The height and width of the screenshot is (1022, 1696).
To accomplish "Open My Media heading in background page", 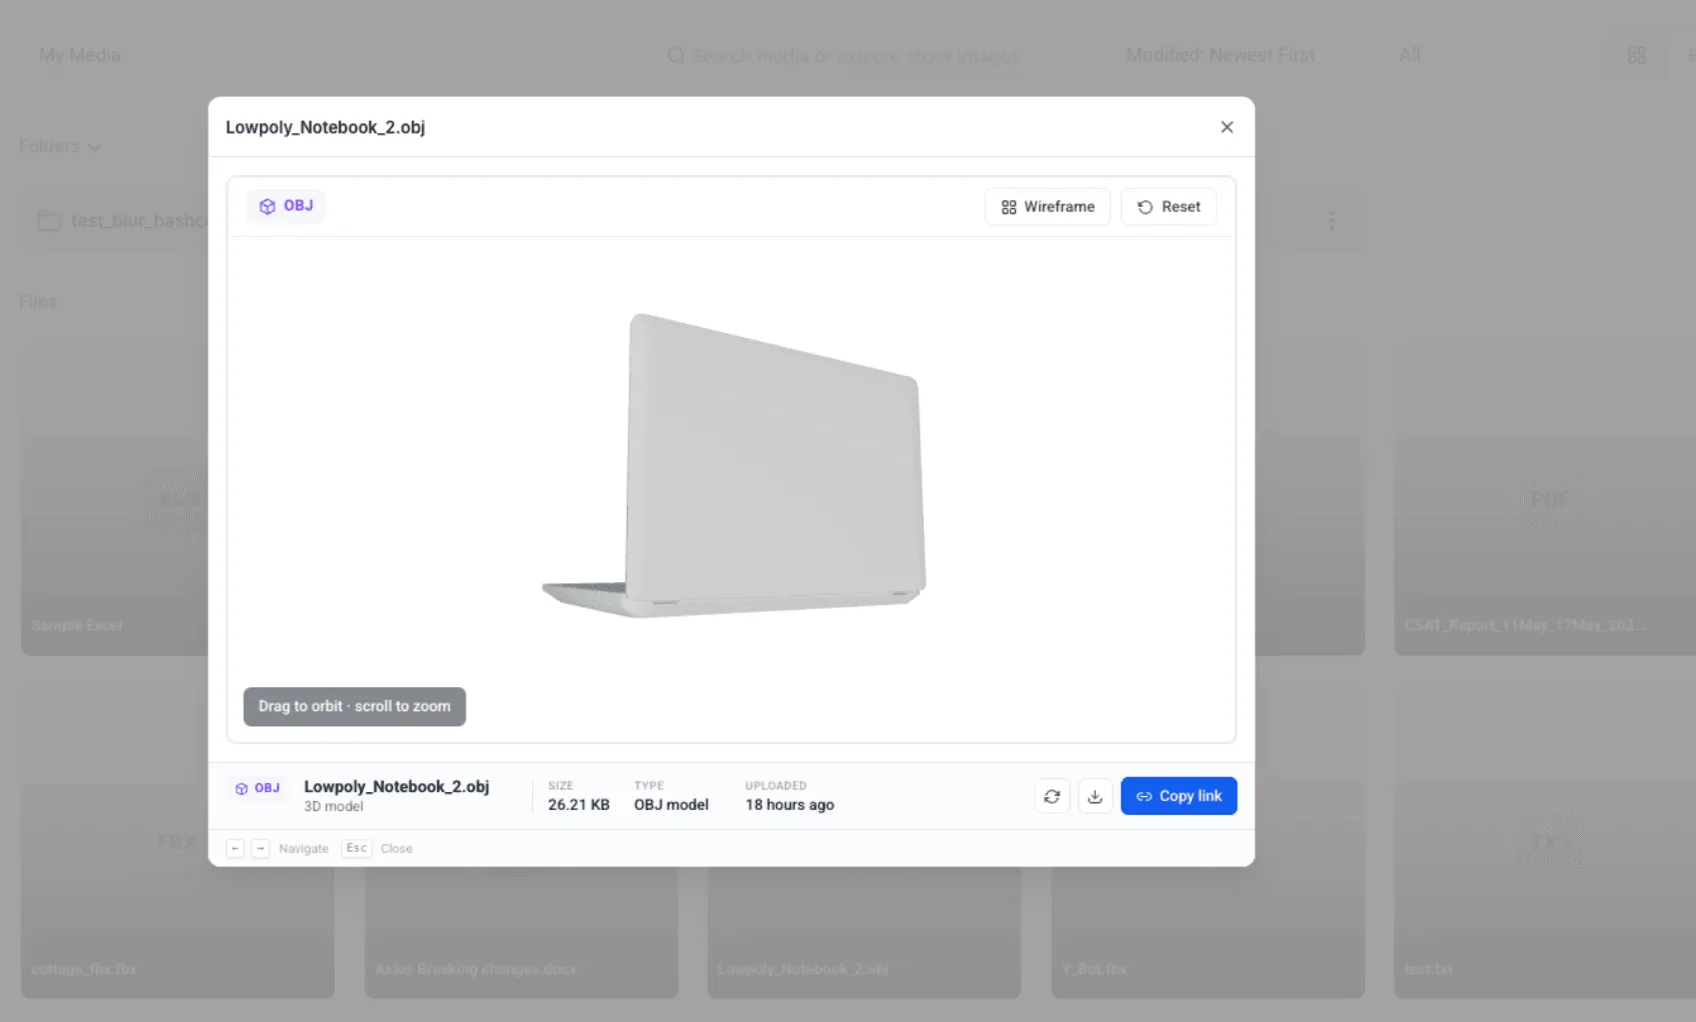I will pos(80,55).
